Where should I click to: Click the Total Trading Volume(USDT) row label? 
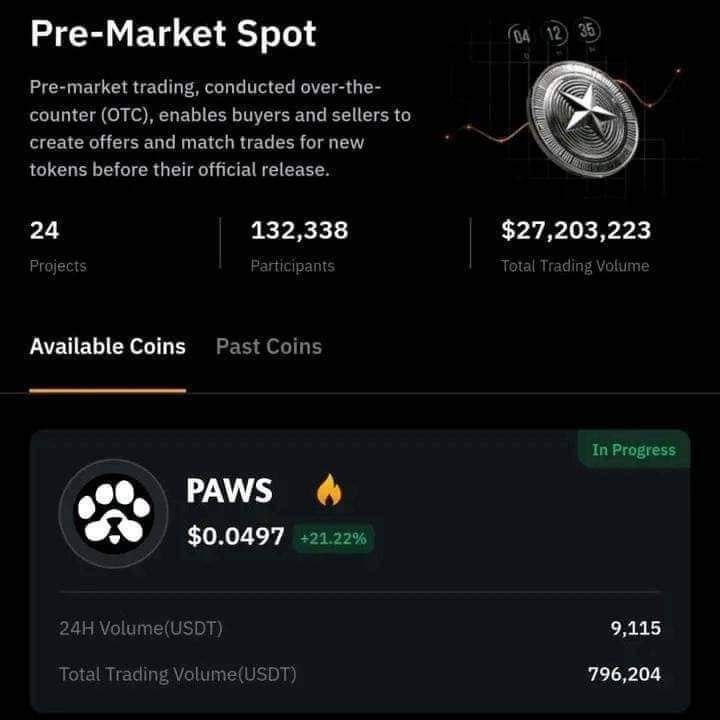pos(178,674)
